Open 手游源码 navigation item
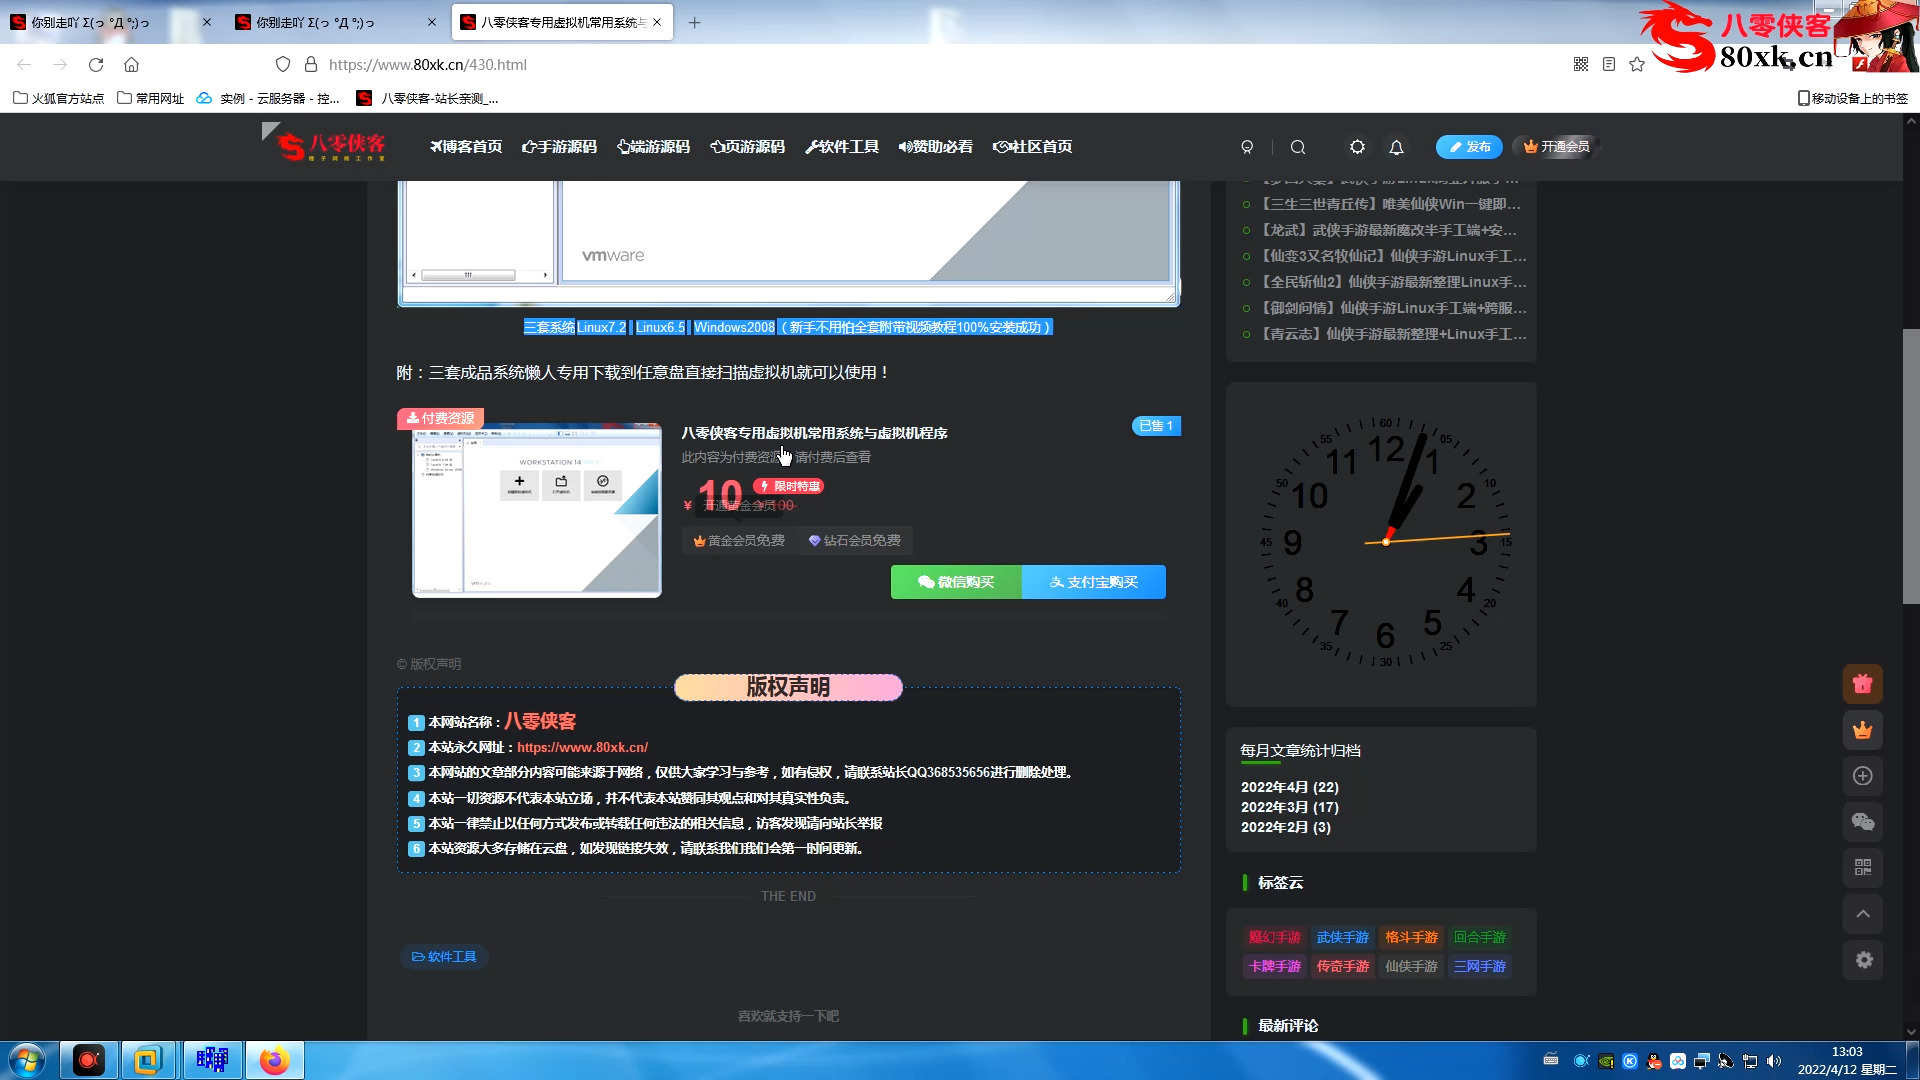Image resolution: width=1920 pixels, height=1080 pixels. click(x=559, y=147)
